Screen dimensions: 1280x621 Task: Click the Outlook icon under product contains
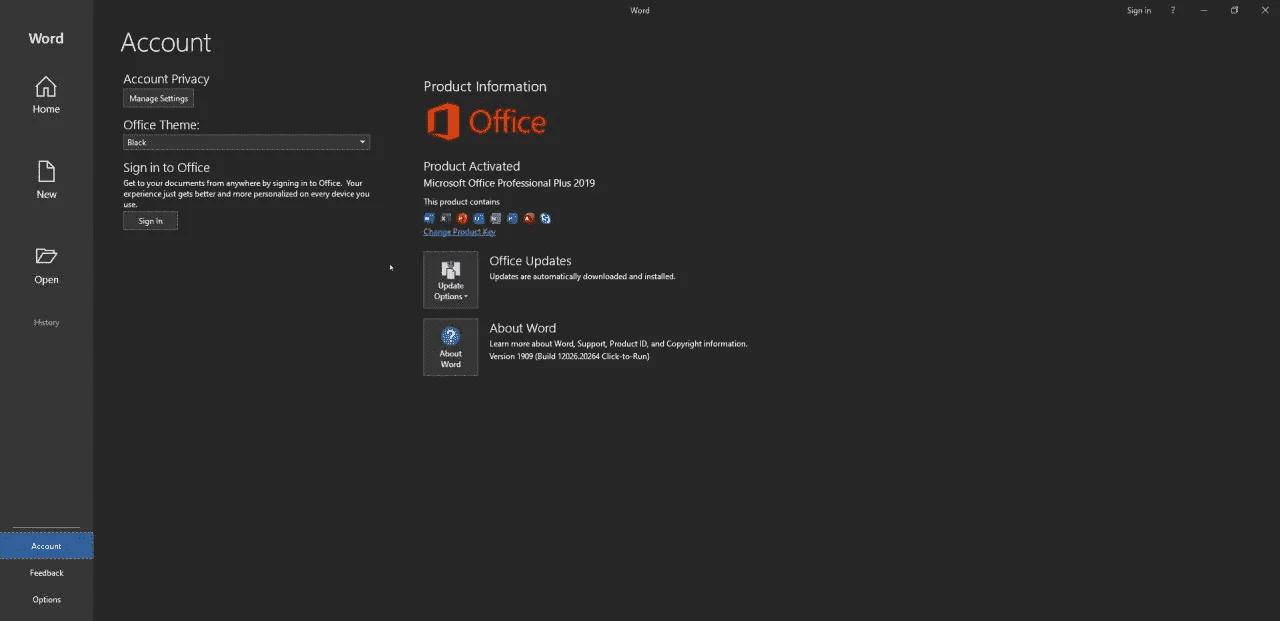point(479,218)
